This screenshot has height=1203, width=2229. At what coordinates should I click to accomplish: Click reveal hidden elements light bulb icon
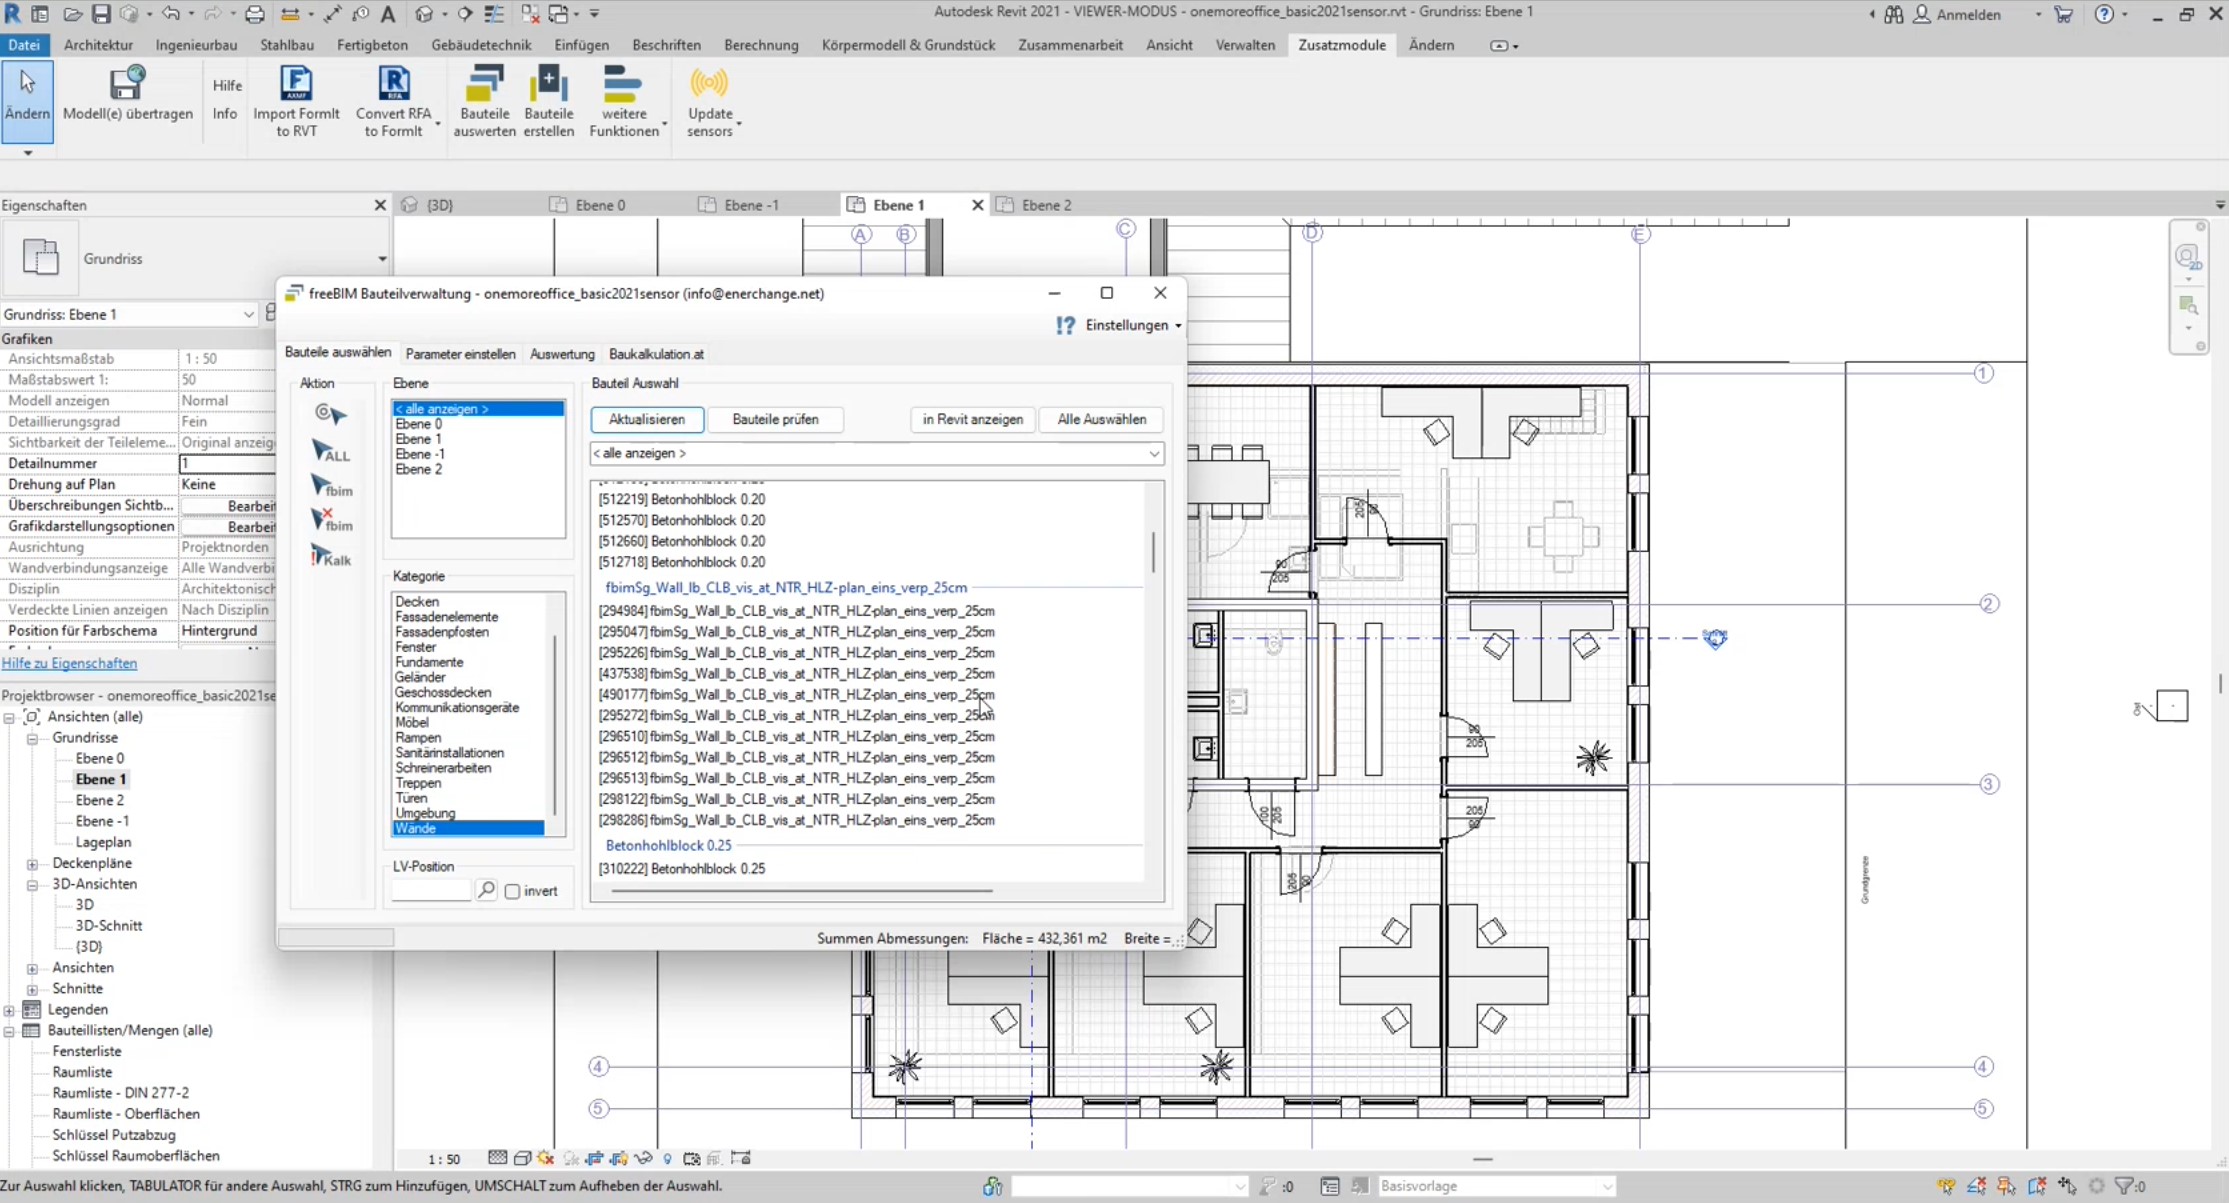(x=667, y=1158)
